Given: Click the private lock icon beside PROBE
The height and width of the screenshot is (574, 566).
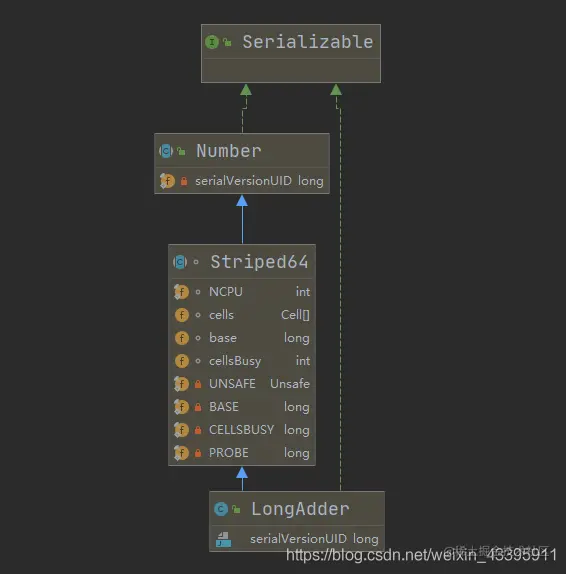Looking at the screenshot, I should coord(198,453).
